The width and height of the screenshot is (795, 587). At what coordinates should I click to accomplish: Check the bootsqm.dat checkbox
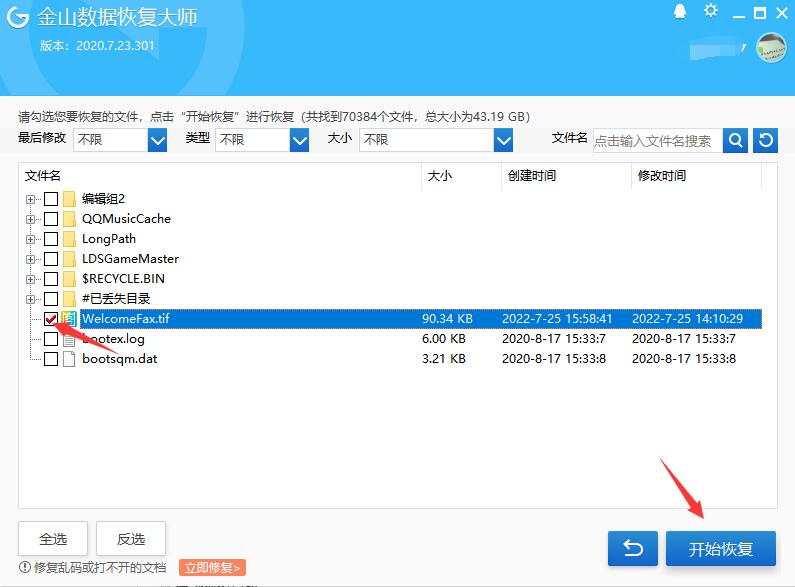click(x=51, y=359)
